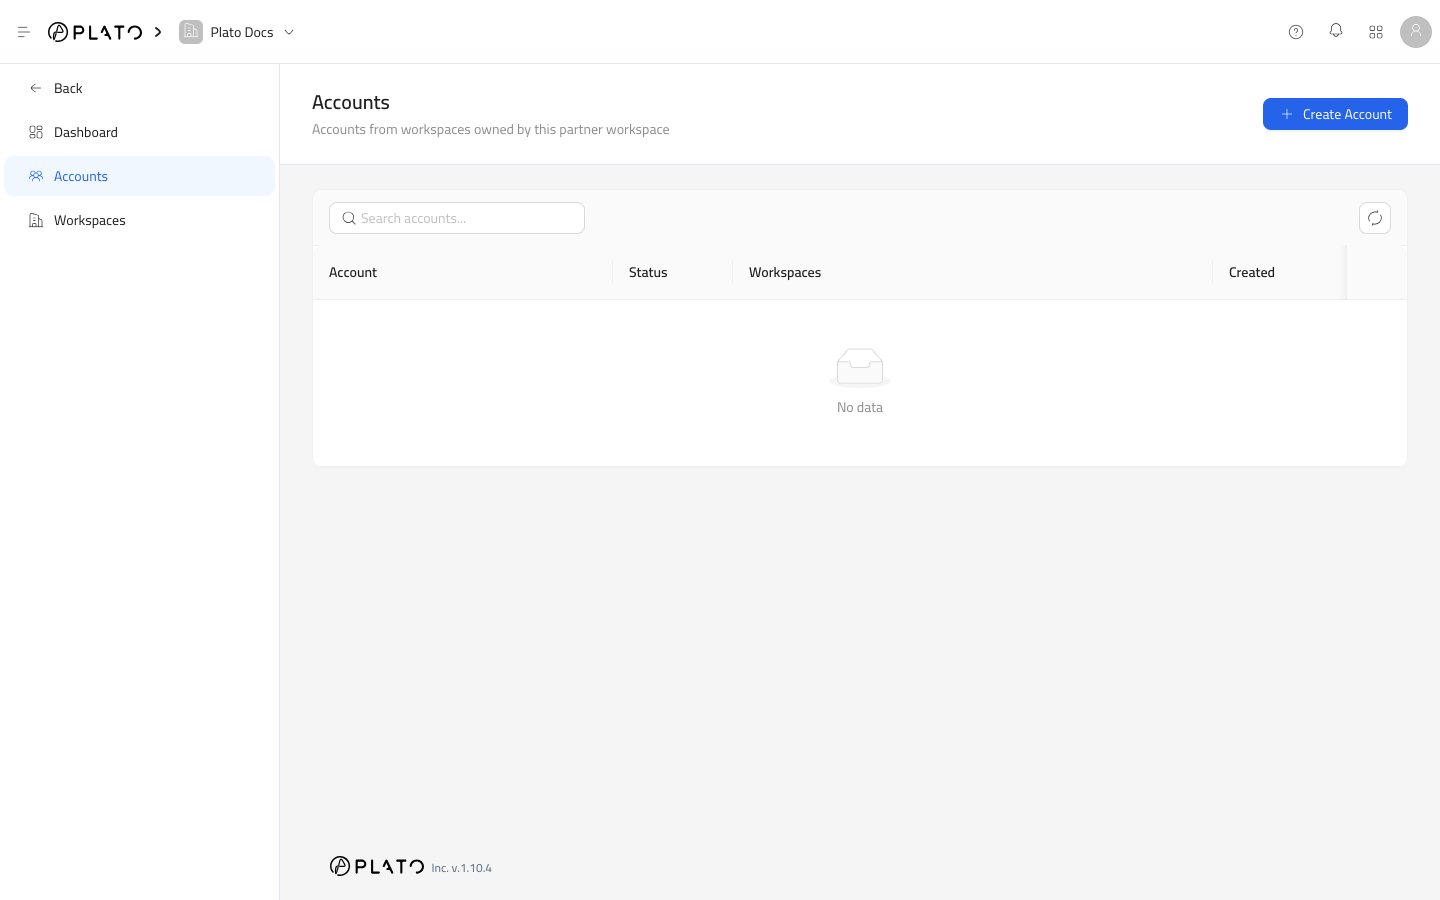
Task: Click the Plato Docs workspace avatar icon
Action: coord(191,32)
